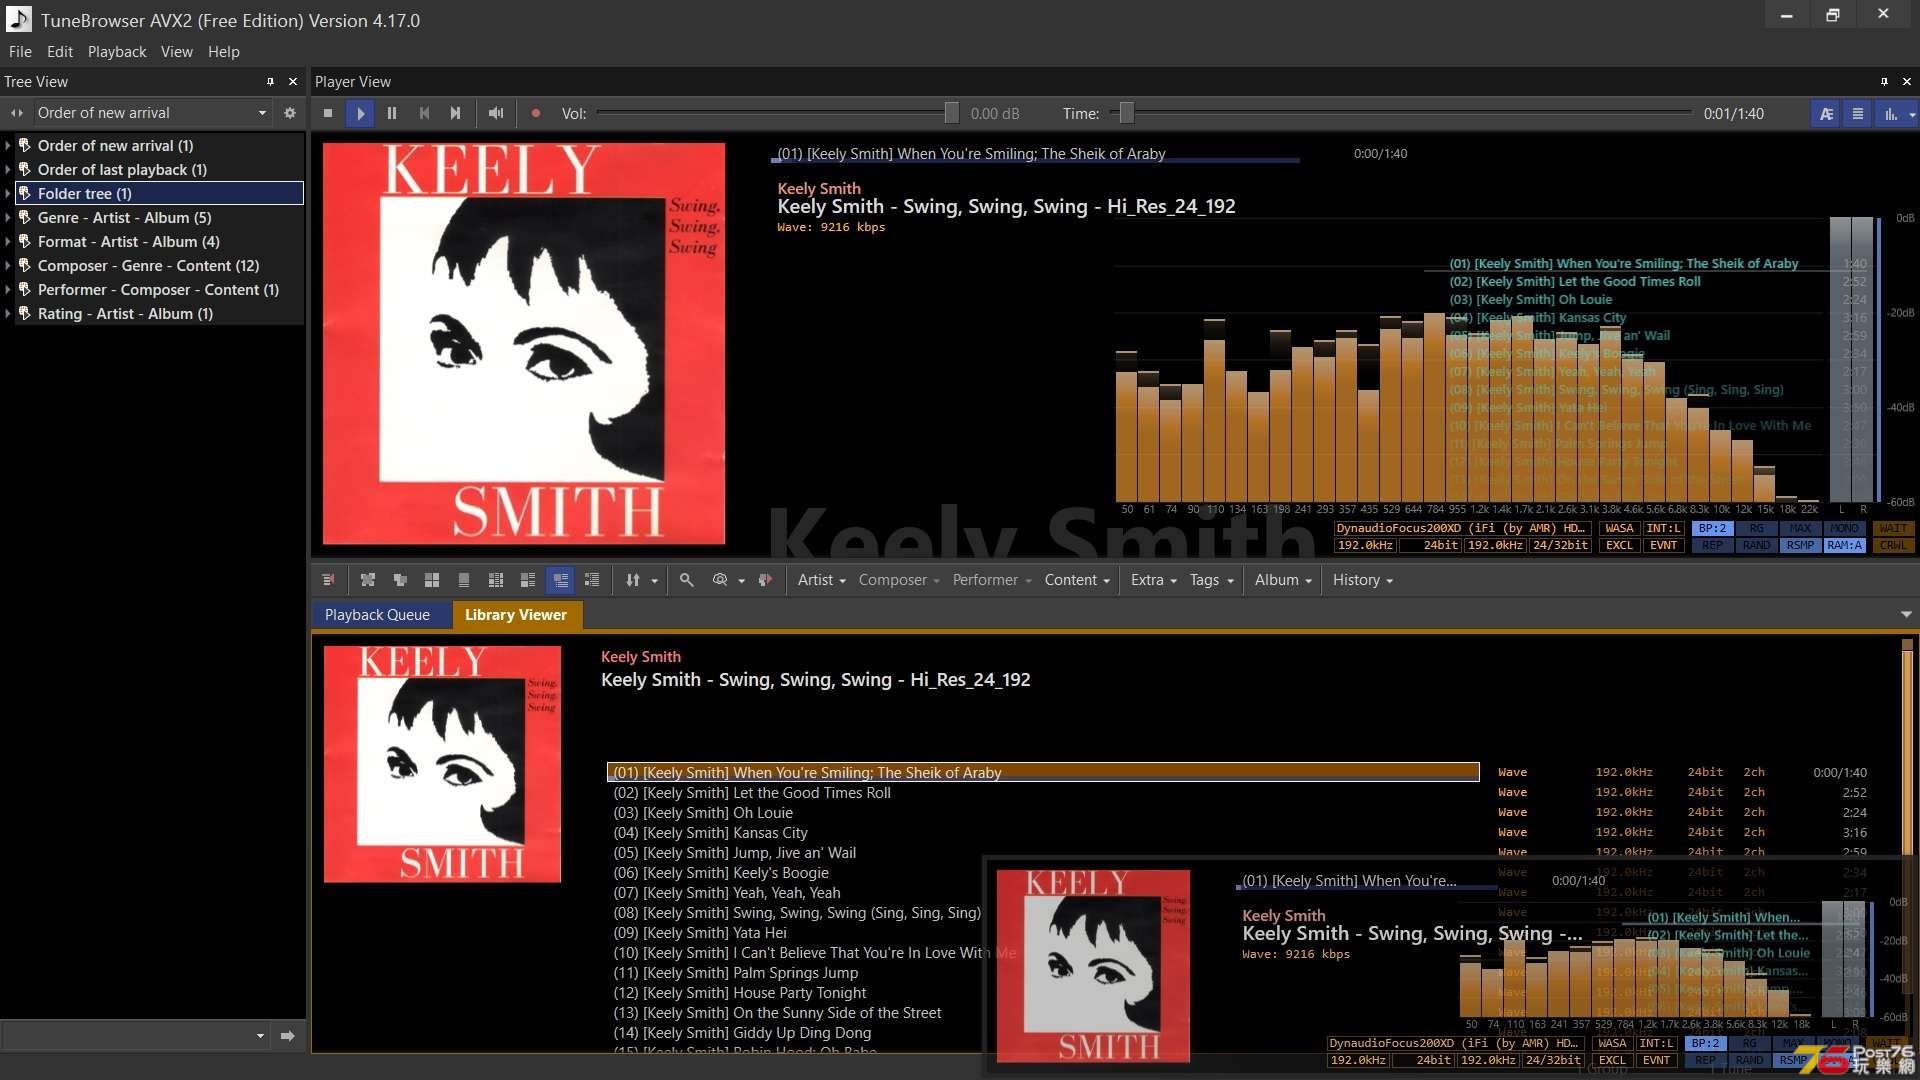Switch to the Library Viewer tab
This screenshot has width=1920, height=1080.
point(516,615)
